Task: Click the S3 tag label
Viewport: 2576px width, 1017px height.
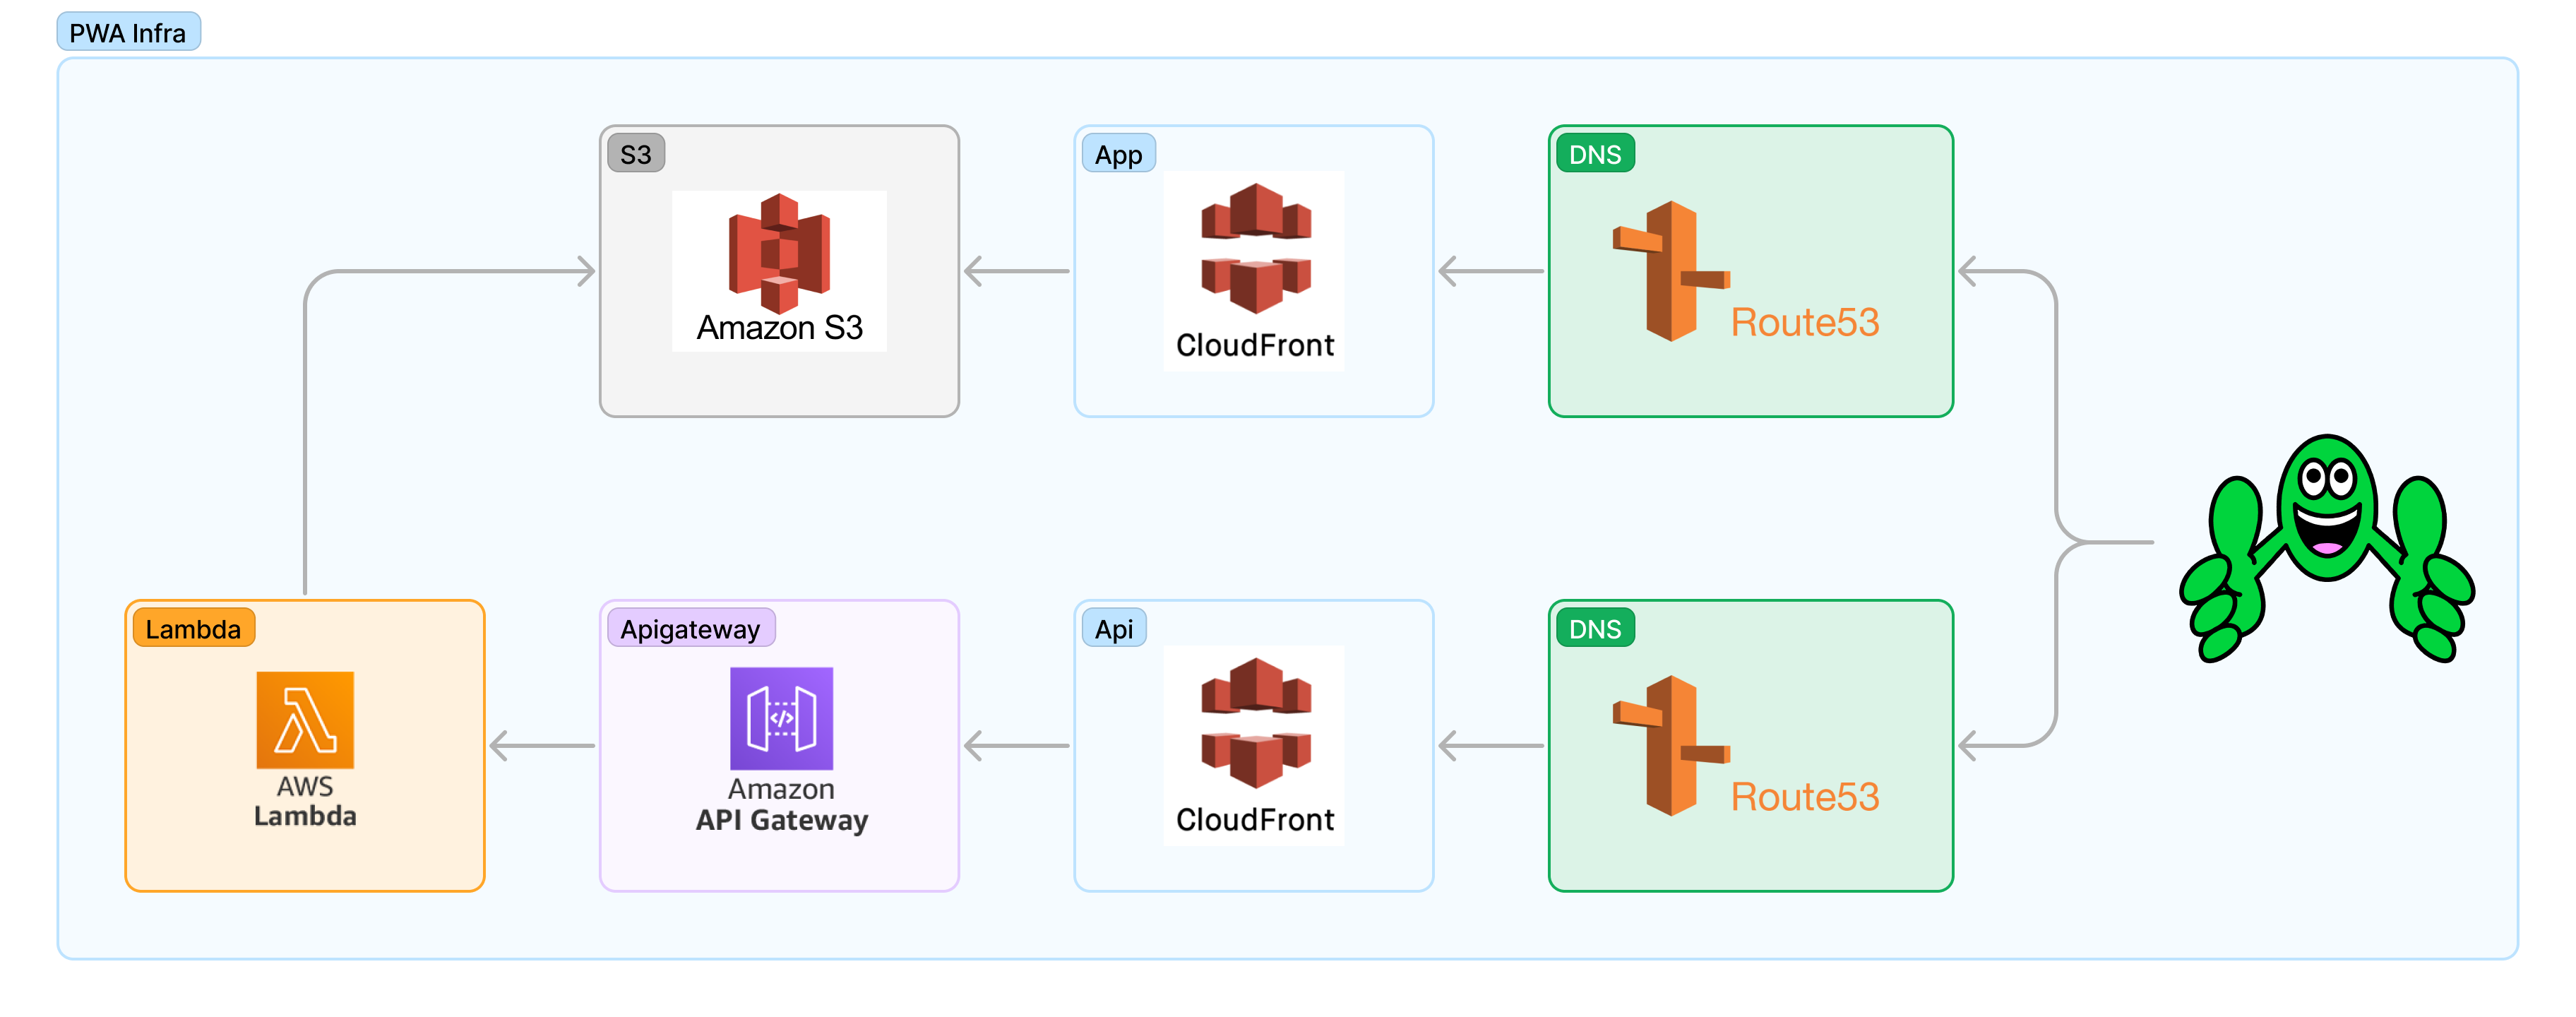Action: [636, 154]
